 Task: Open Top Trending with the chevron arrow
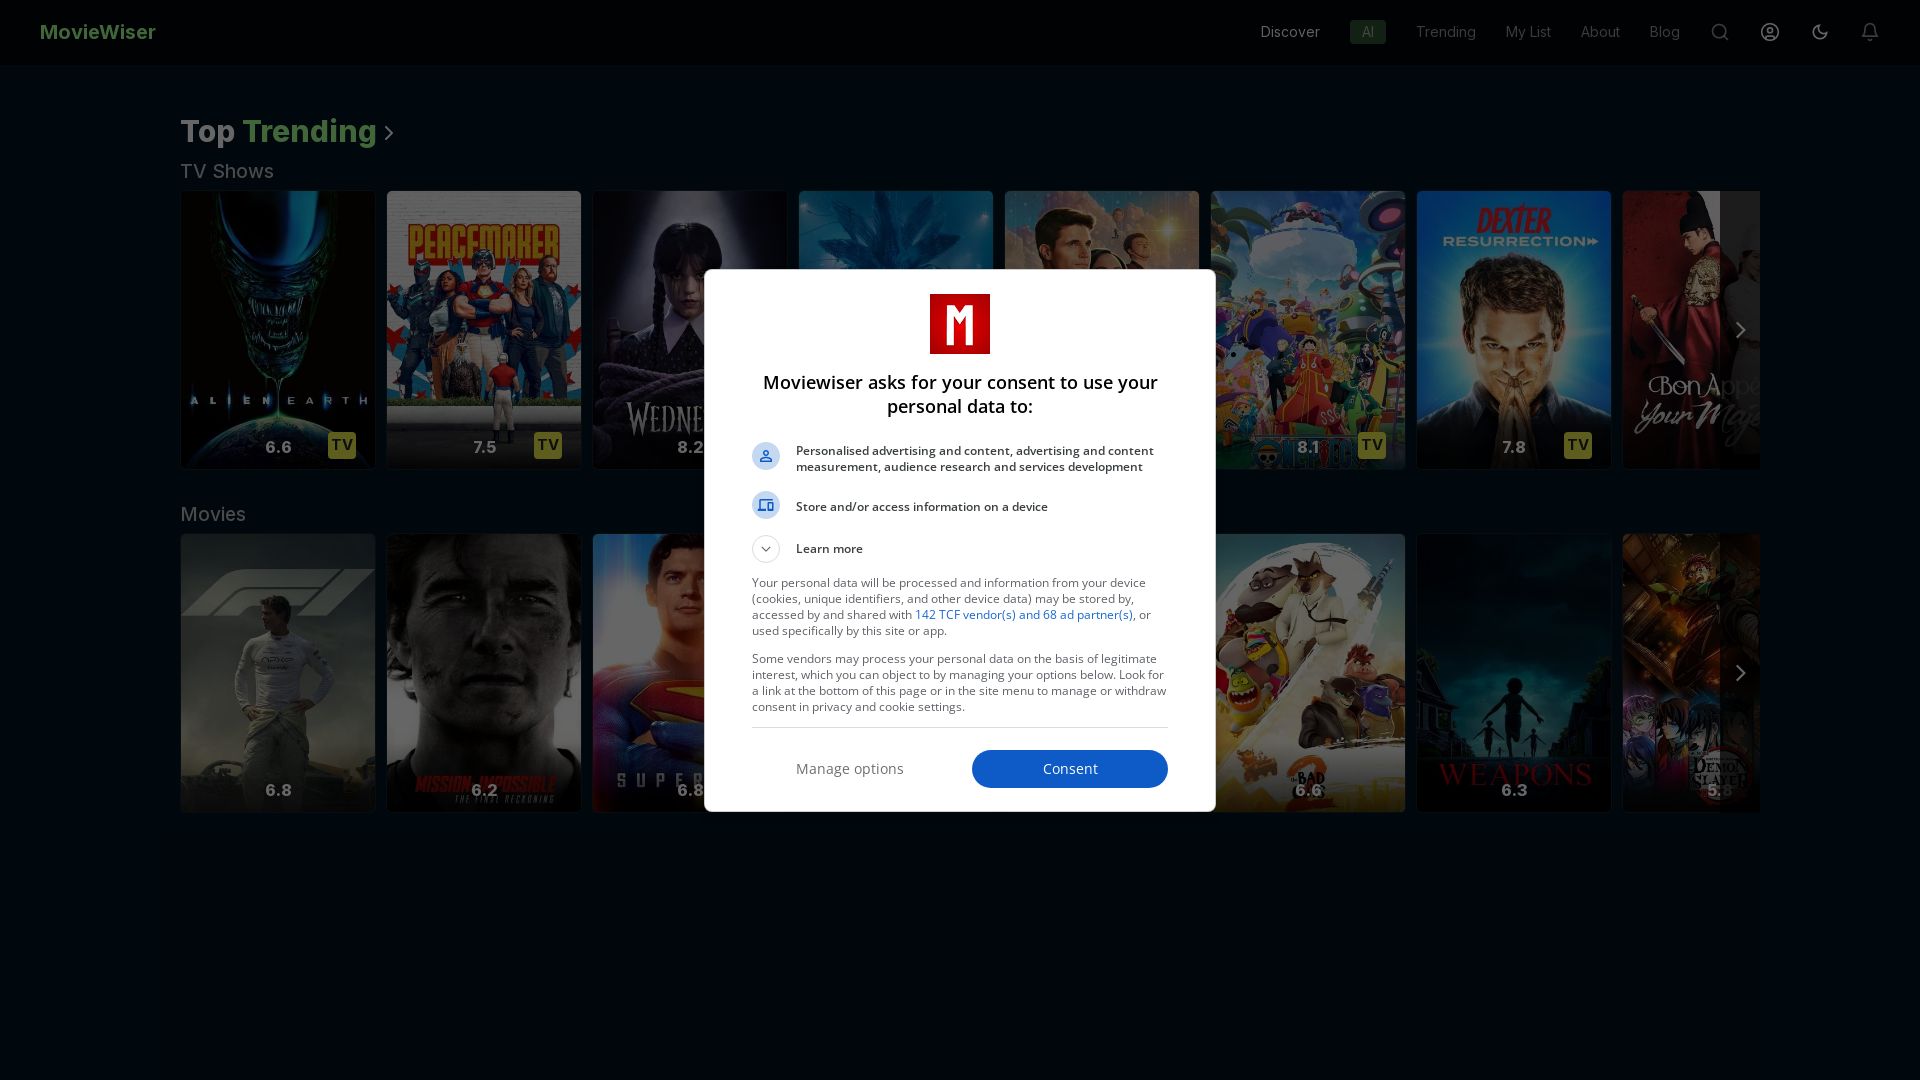coord(388,133)
